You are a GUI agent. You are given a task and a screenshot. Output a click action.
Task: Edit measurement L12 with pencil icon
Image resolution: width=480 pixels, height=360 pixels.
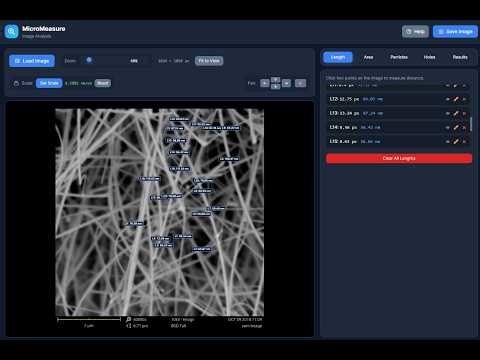456,99
